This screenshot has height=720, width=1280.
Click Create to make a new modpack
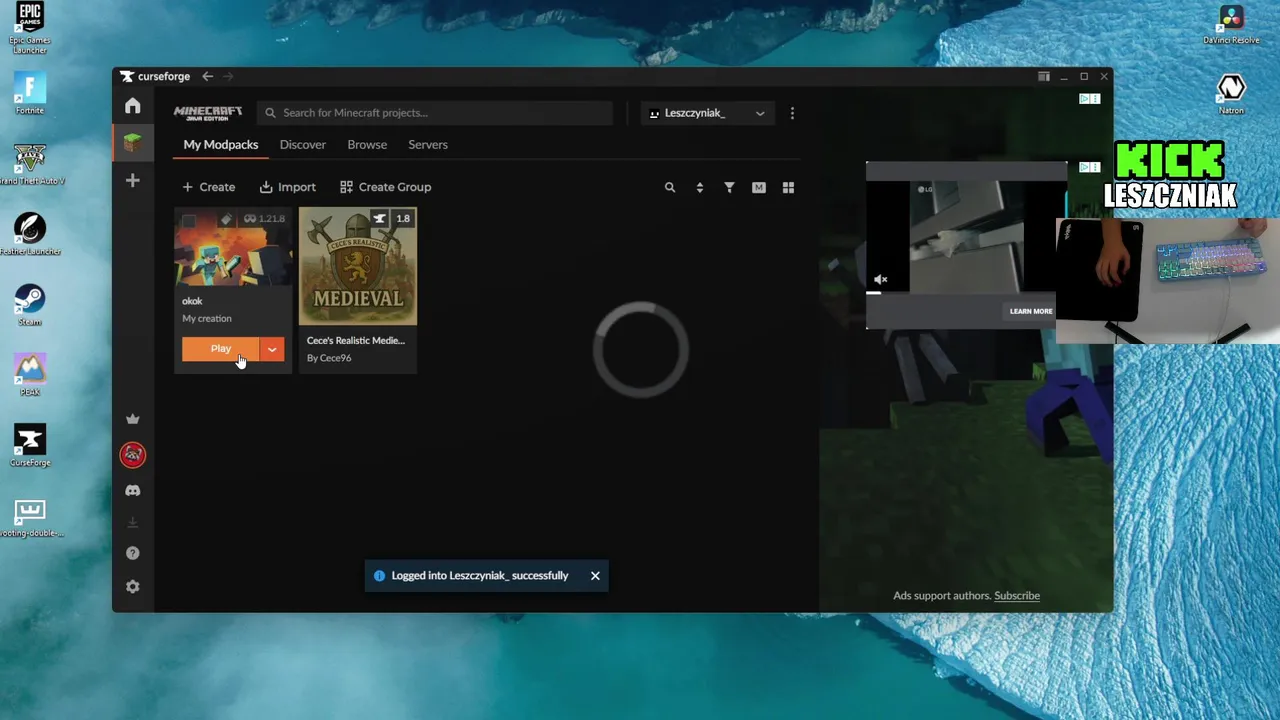[209, 187]
